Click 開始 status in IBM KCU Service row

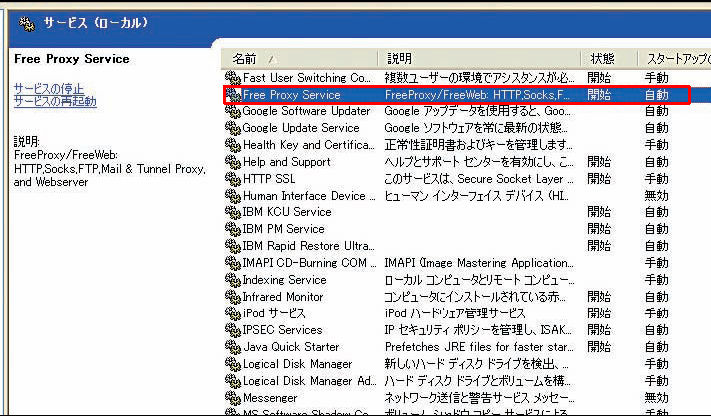point(599,212)
